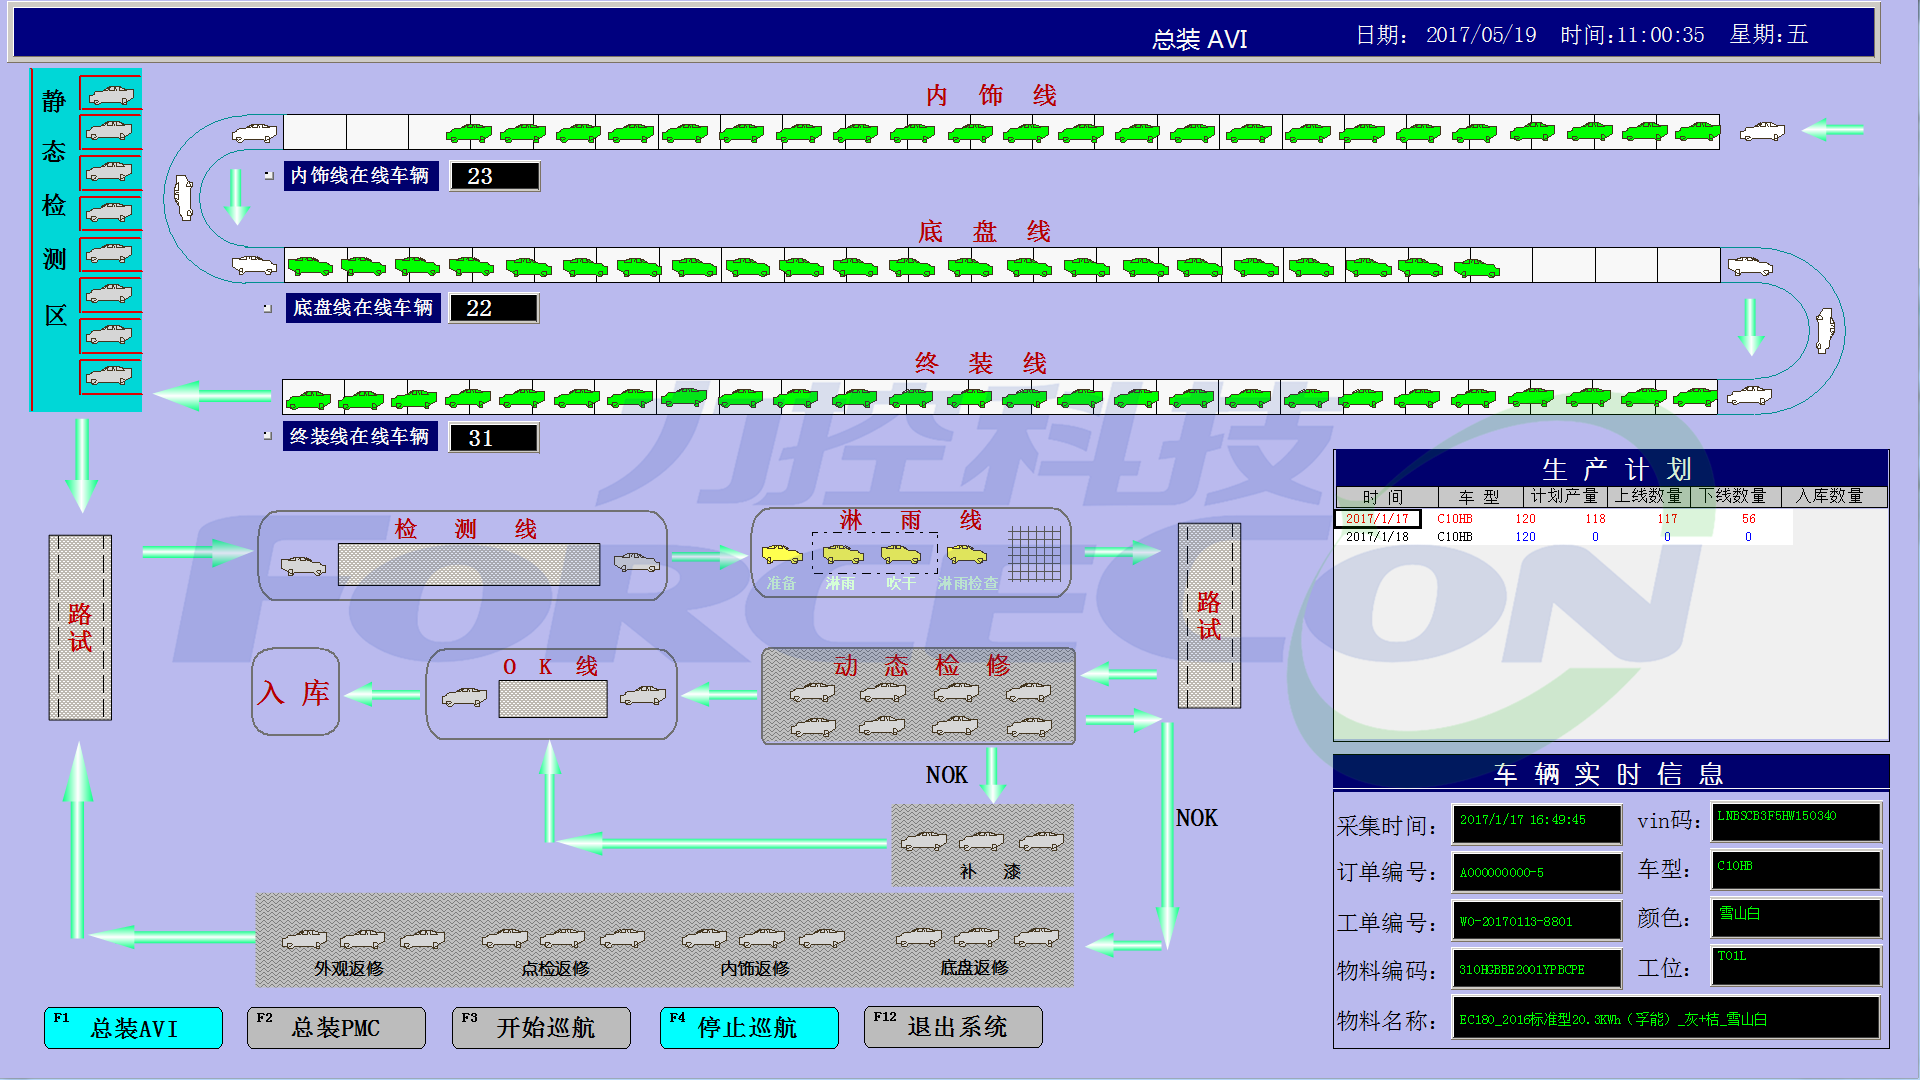Click the left car in 补漆 area
This screenshot has height=1080, width=1920.
[923, 841]
